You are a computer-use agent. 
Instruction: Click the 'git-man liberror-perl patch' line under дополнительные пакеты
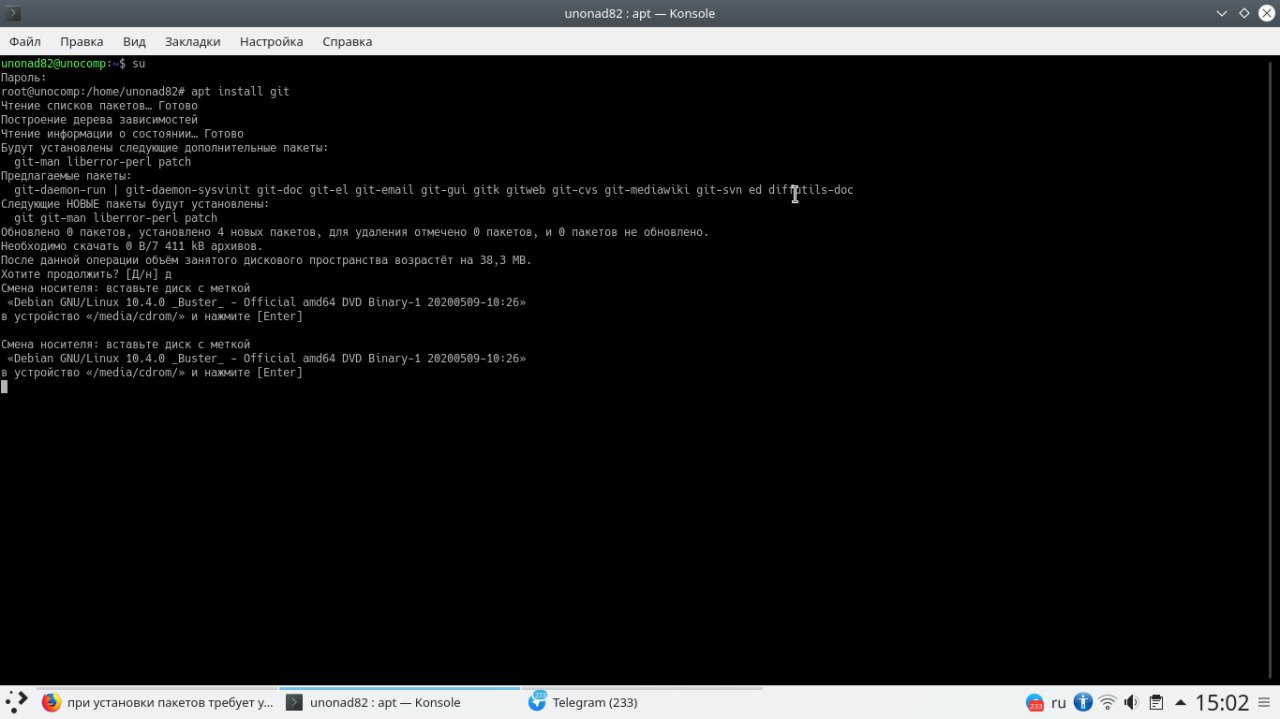pyautogui.click(x=102, y=162)
